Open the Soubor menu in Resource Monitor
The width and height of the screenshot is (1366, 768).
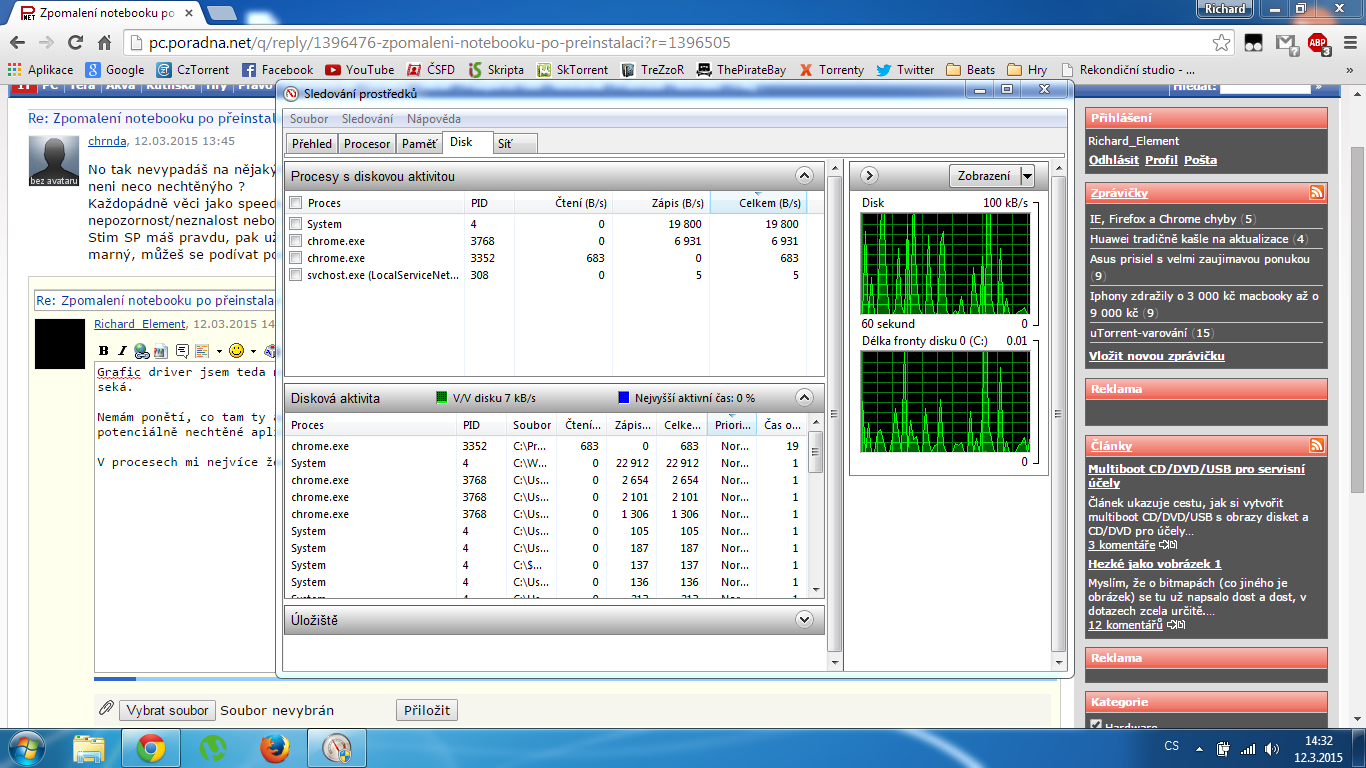click(x=309, y=119)
